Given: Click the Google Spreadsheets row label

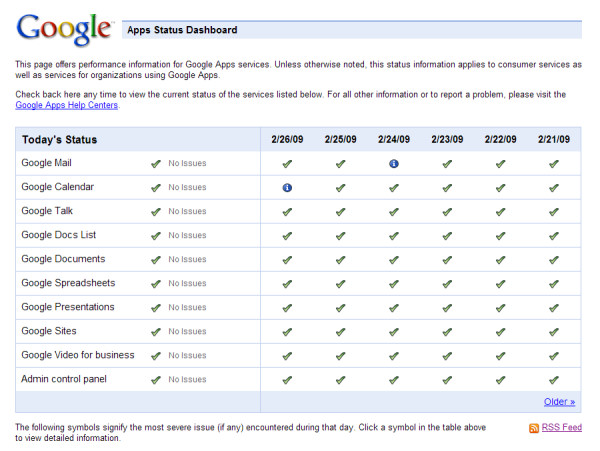Looking at the screenshot, I should click(x=68, y=283).
